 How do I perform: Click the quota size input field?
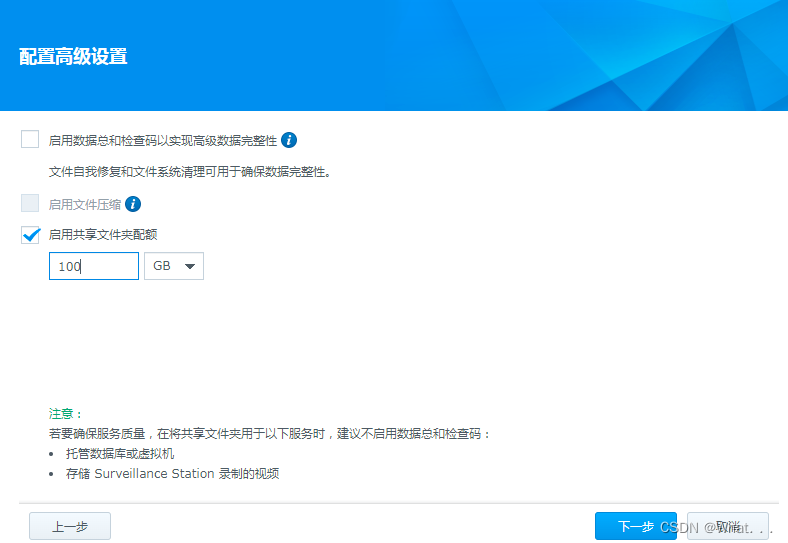click(x=94, y=266)
